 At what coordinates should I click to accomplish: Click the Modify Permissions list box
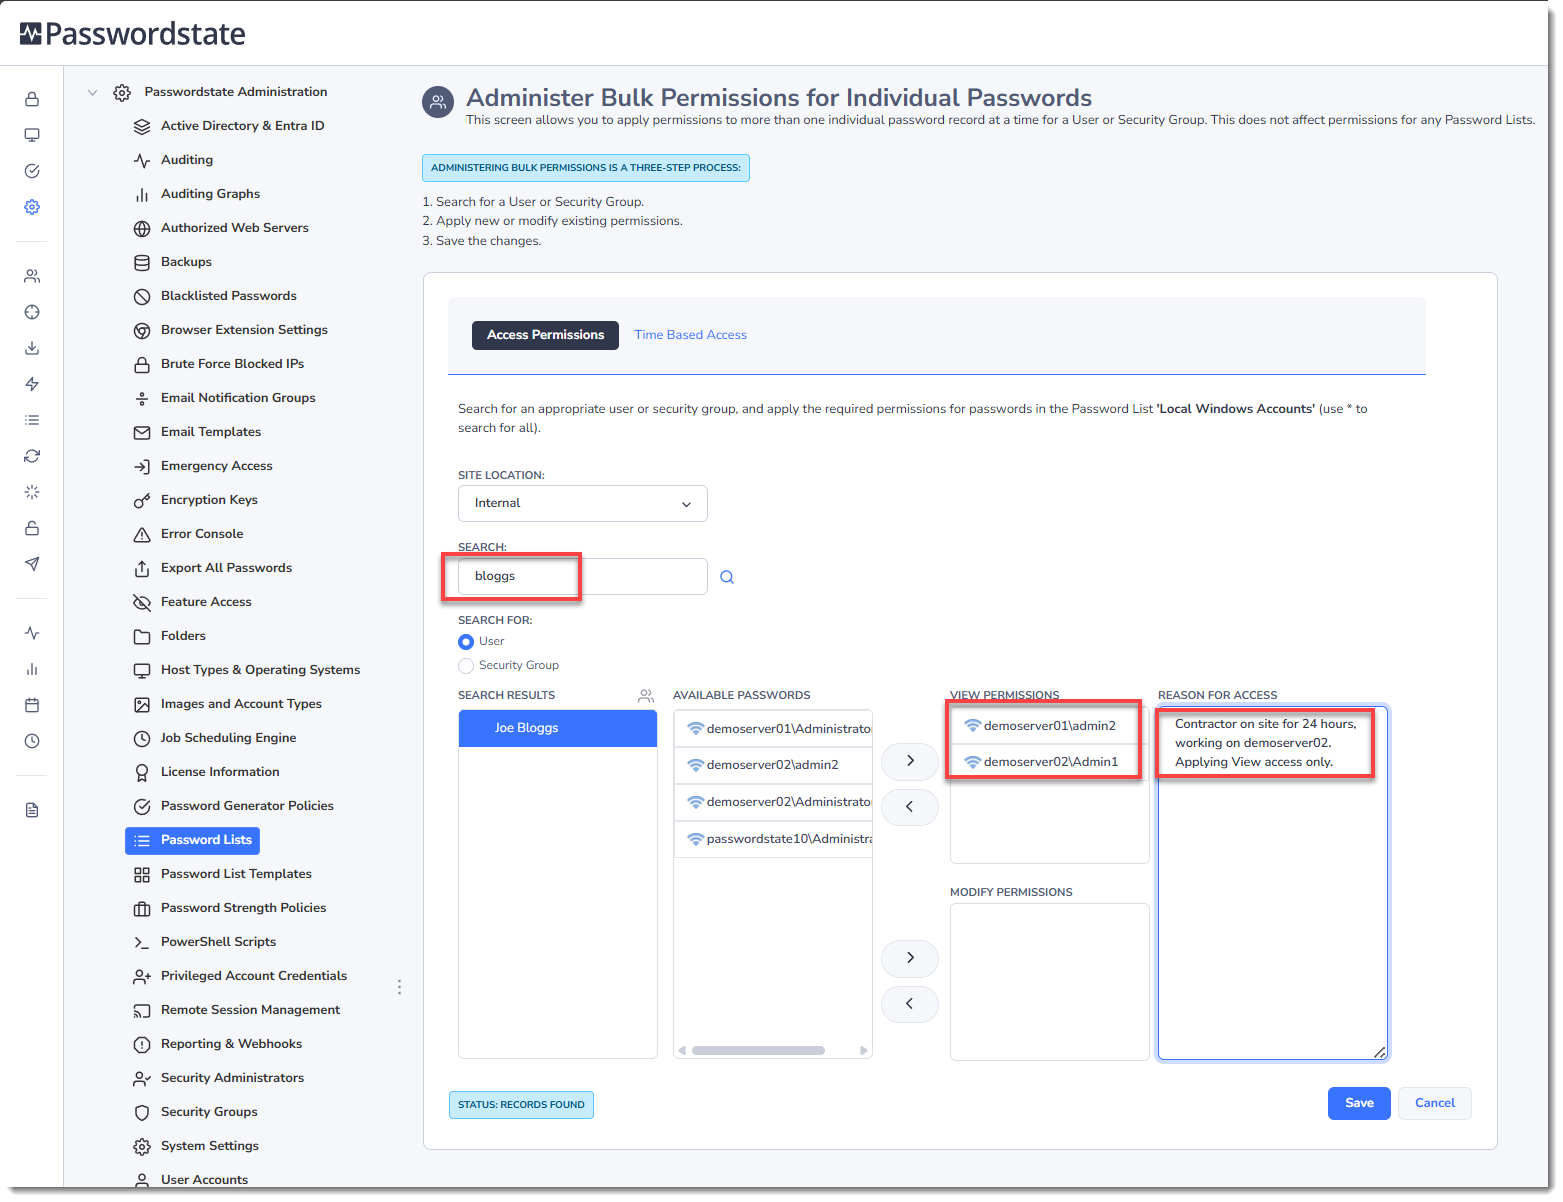pos(1050,982)
